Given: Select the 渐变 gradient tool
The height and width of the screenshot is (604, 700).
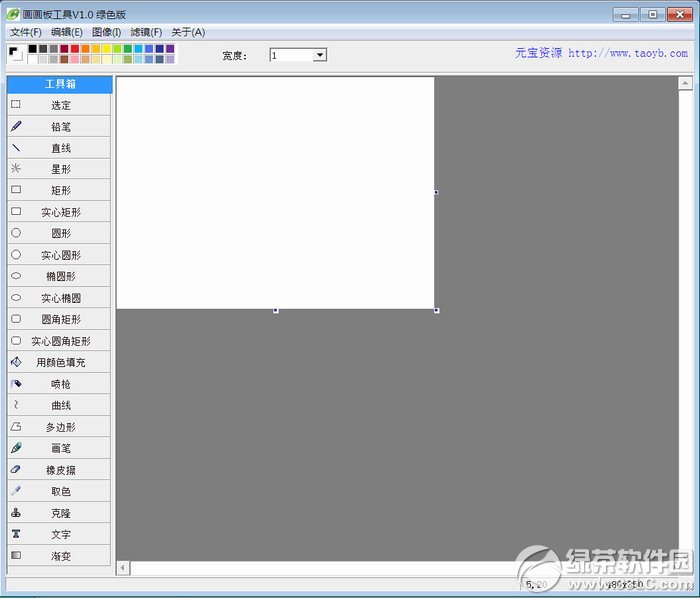Looking at the screenshot, I should point(59,556).
